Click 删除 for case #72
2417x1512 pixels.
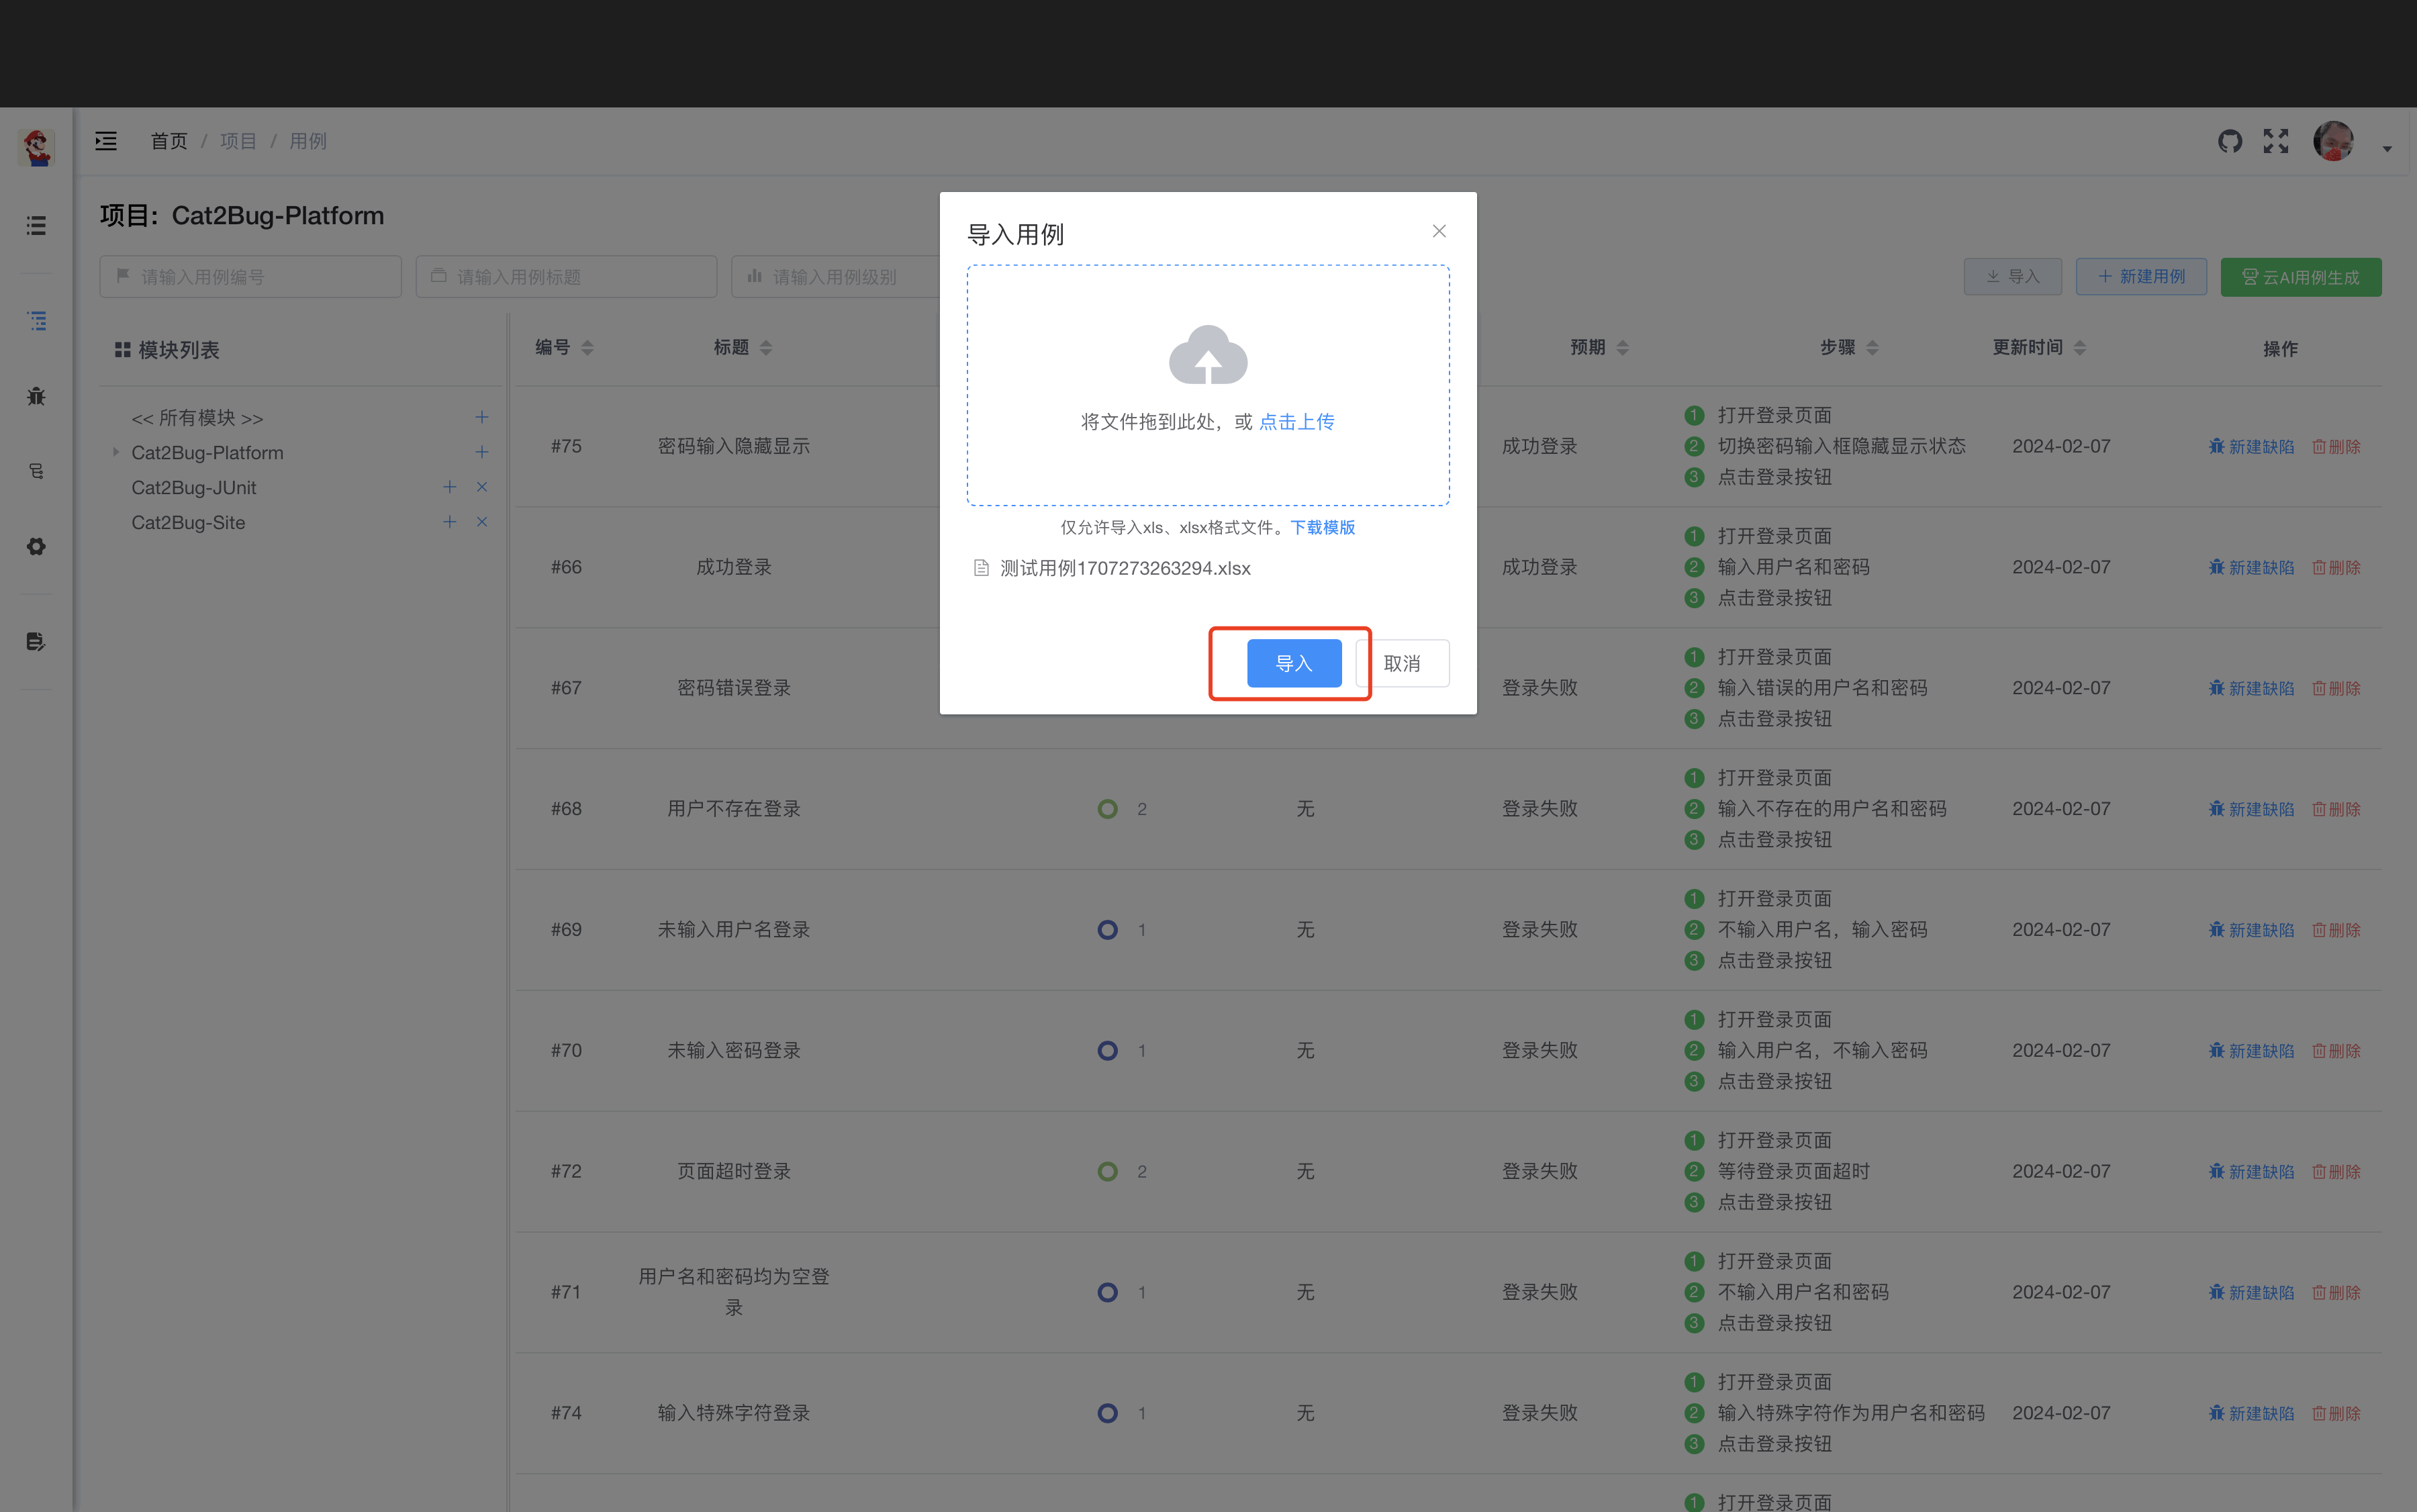2336,1171
